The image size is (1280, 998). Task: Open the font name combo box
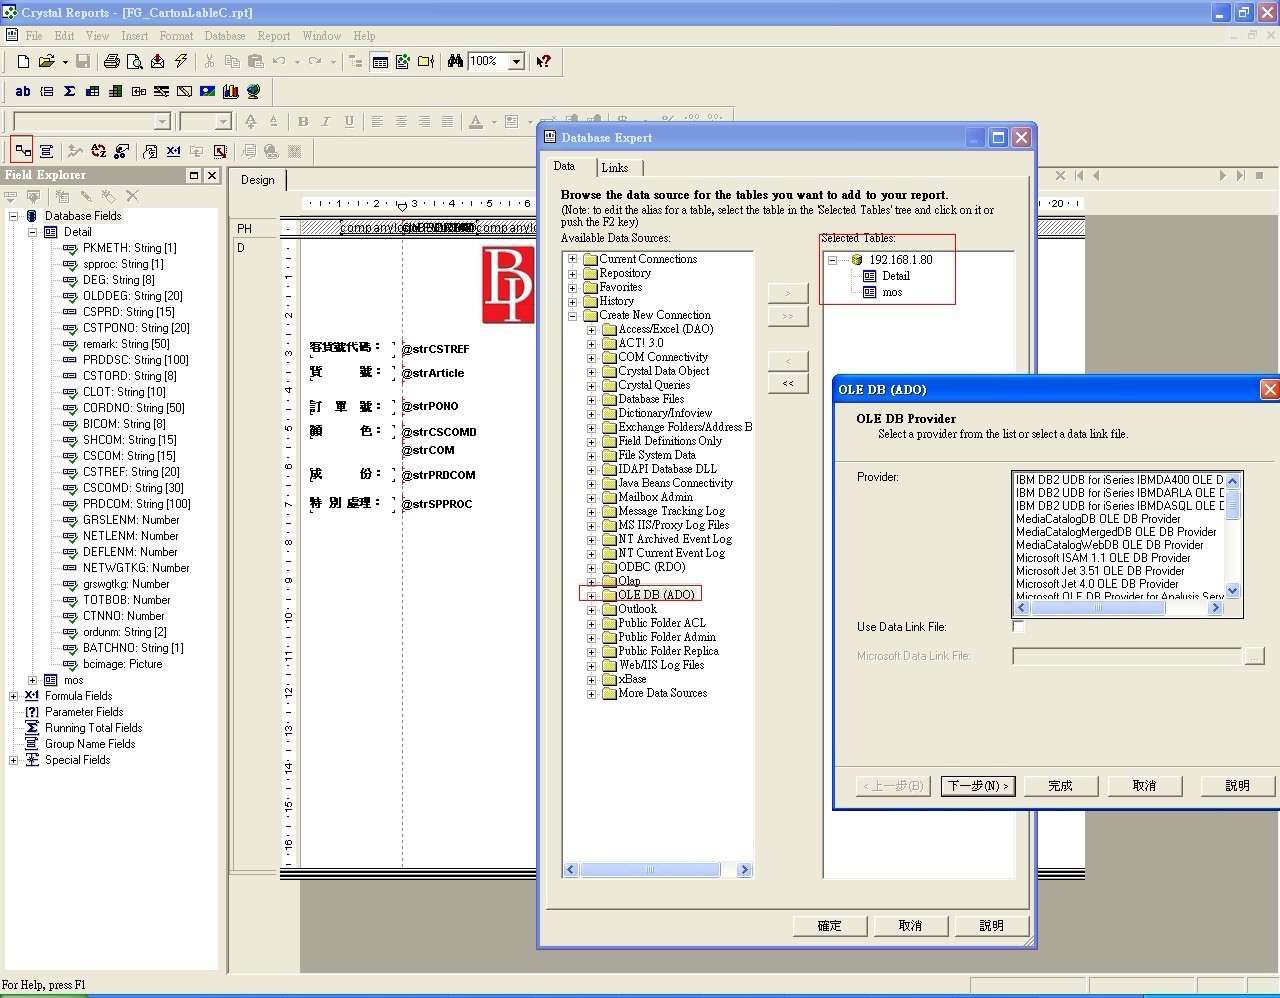(162, 121)
